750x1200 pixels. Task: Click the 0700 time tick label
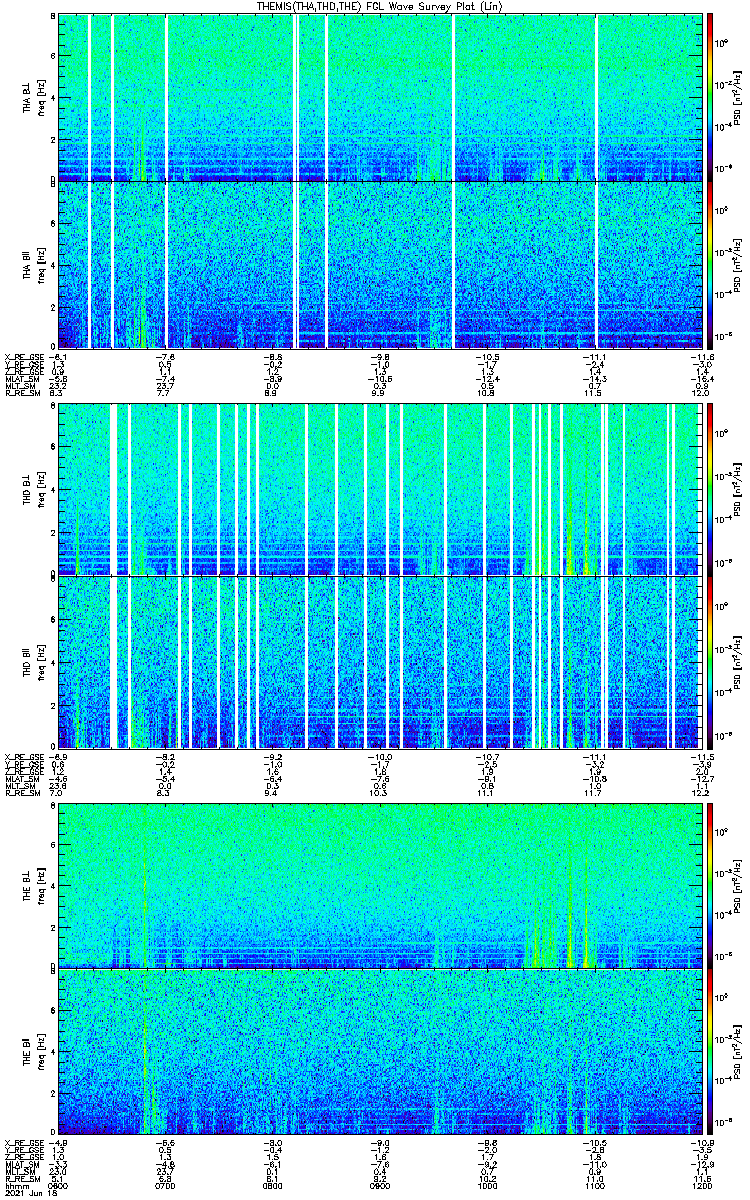click(x=166, y=1187)
